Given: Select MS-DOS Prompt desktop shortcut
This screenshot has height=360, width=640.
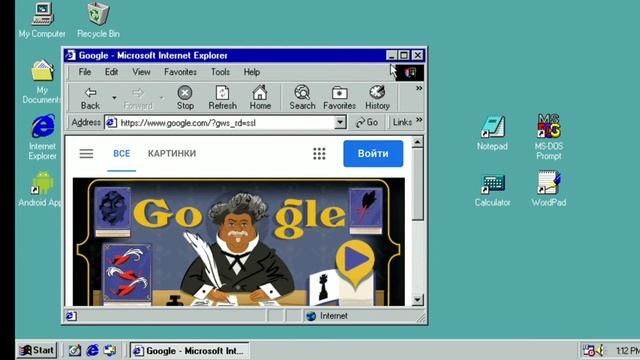Looking at the screenshot, I should (549, 137).
